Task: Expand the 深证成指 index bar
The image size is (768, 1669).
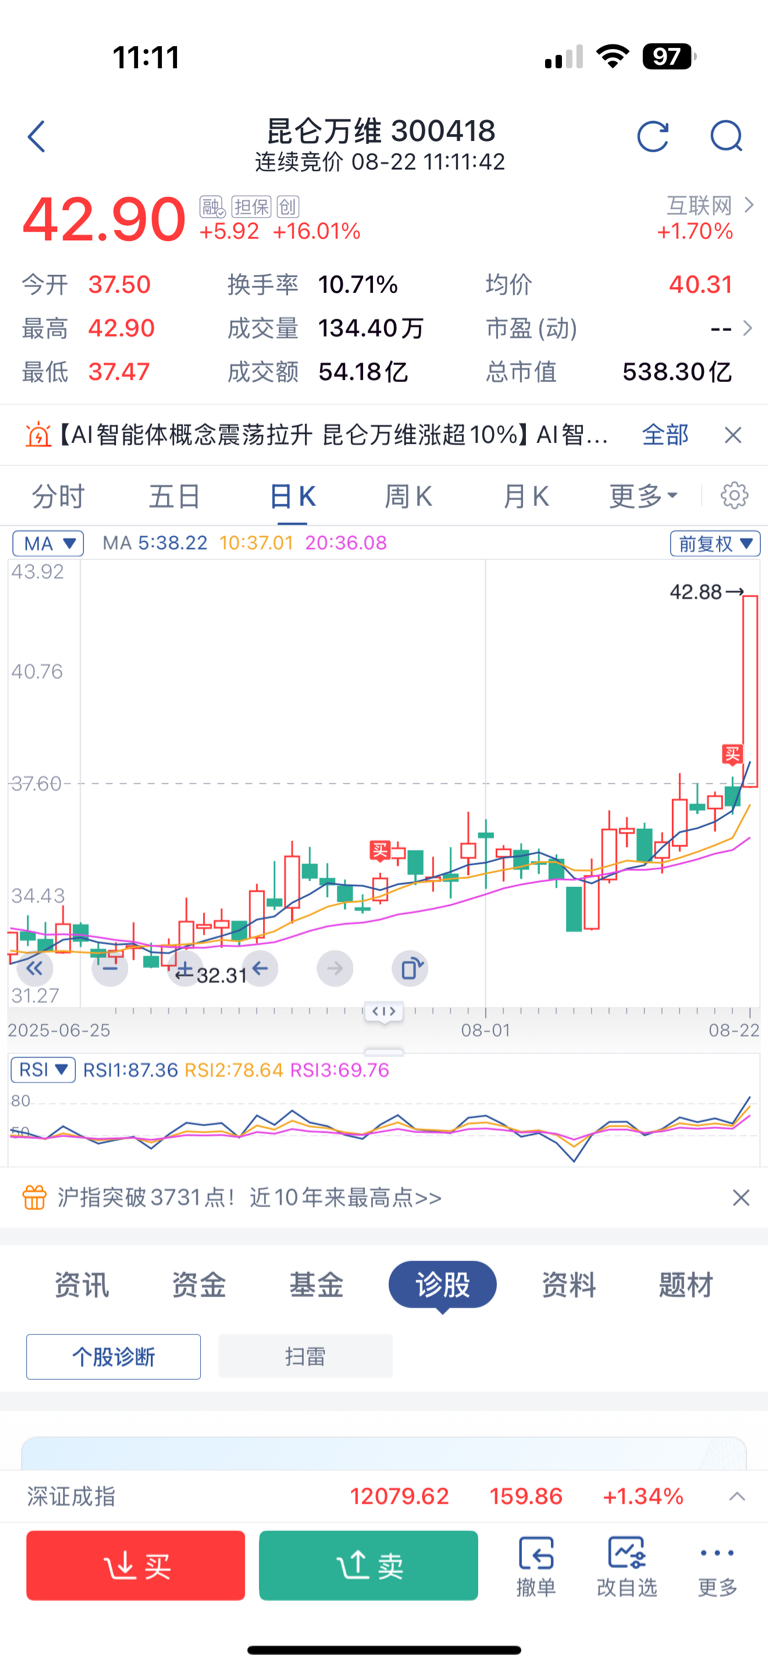Action: [x=737, y=1496]
